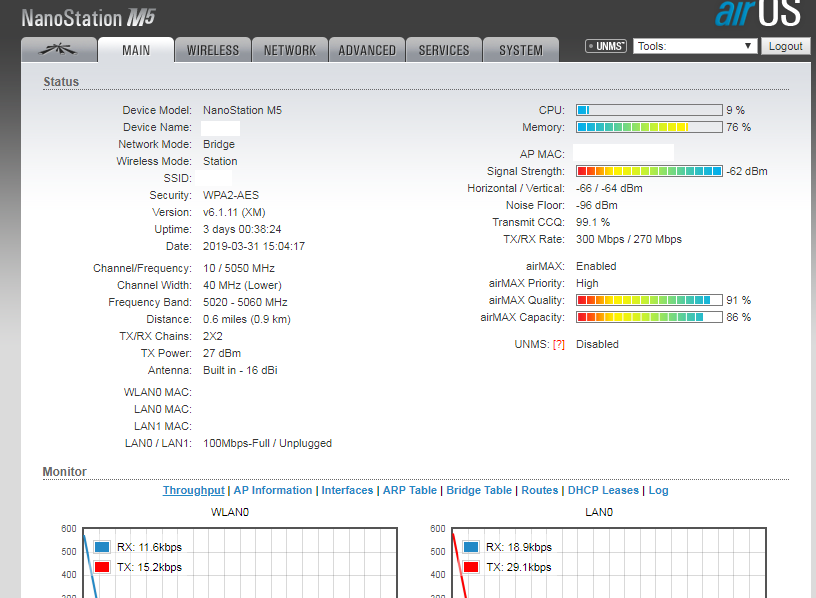Click the UNMS help [?] link

[558, 345]
